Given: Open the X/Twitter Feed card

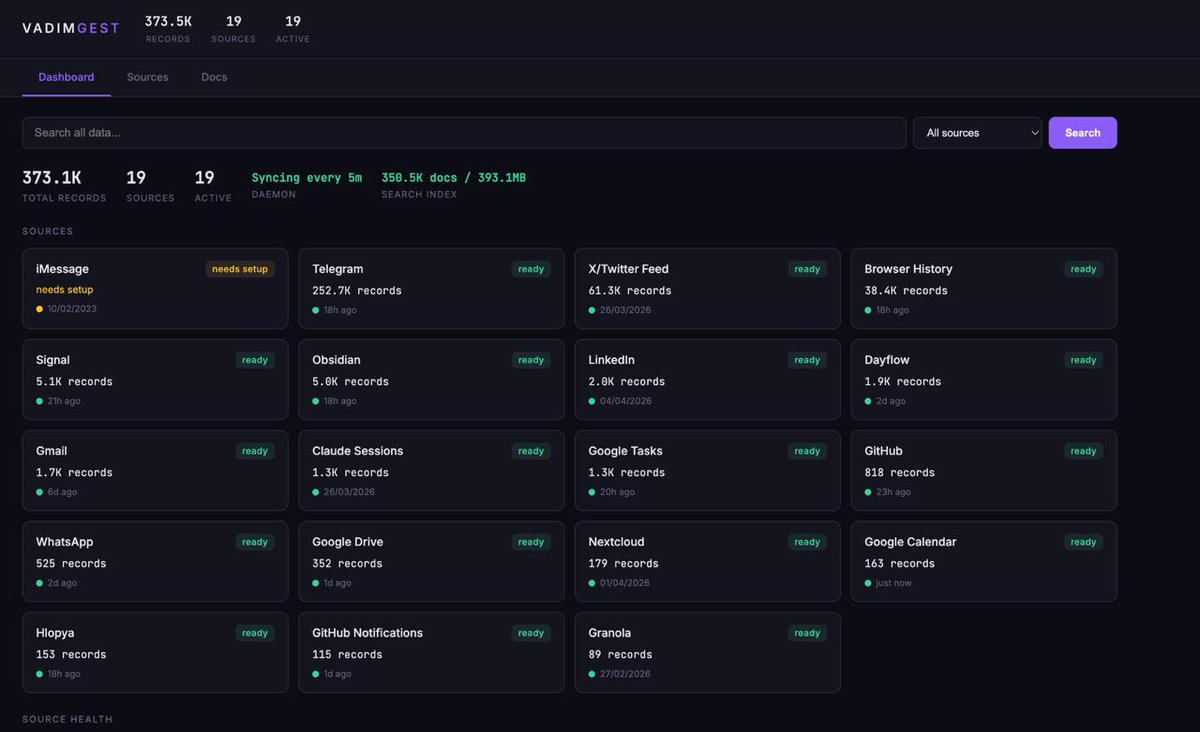Looking at the screenshot, I should click(707, 289).
